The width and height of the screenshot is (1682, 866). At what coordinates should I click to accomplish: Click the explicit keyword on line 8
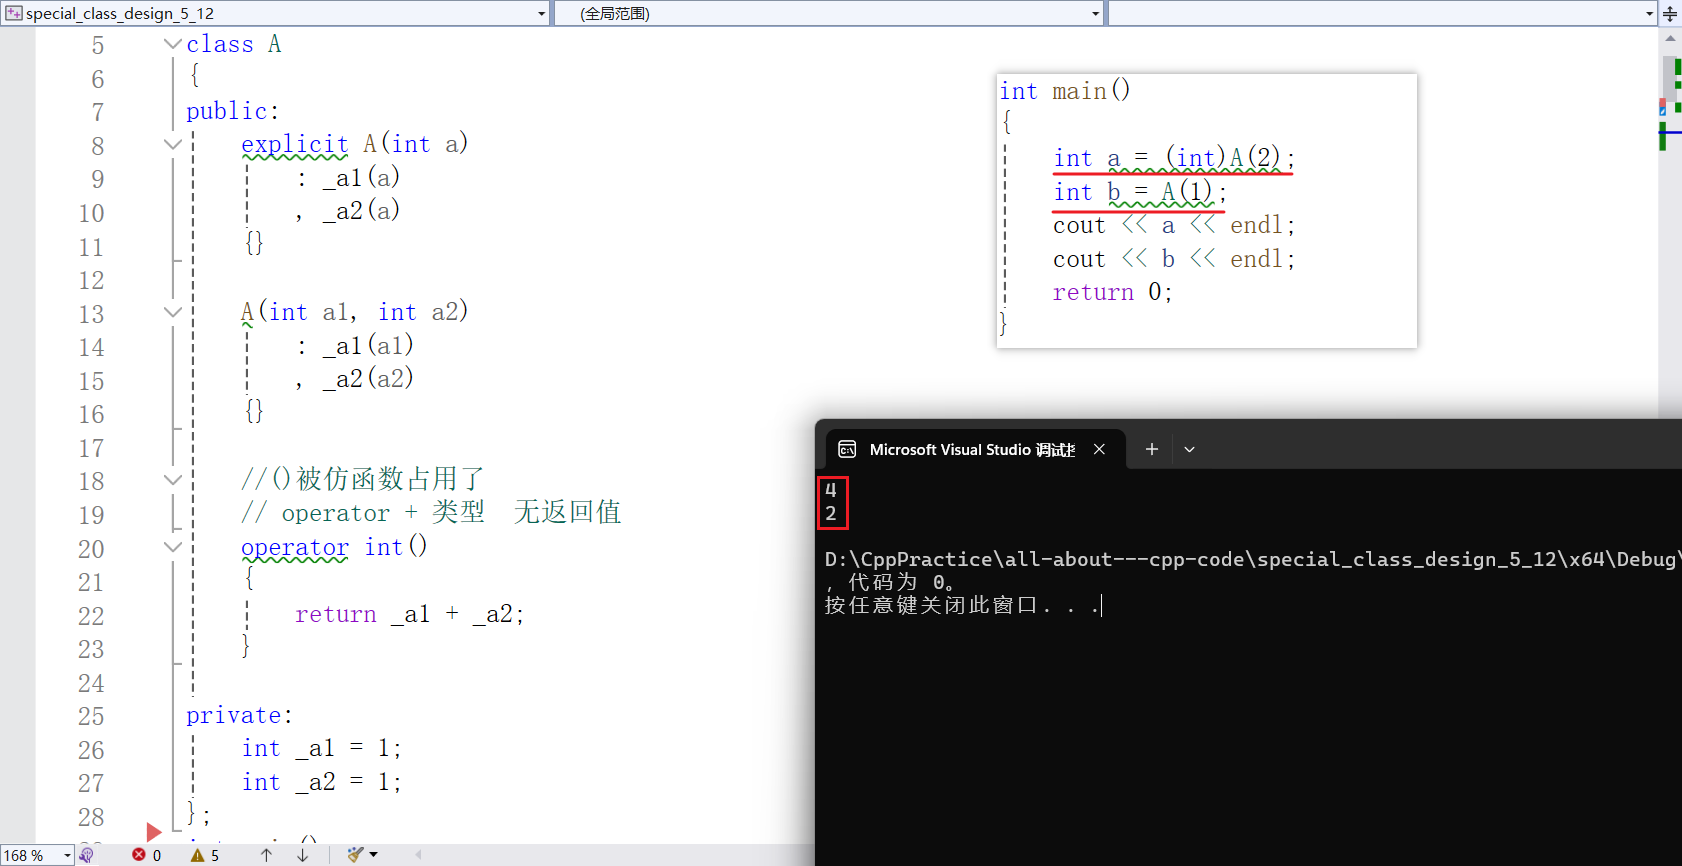point(295,144)
